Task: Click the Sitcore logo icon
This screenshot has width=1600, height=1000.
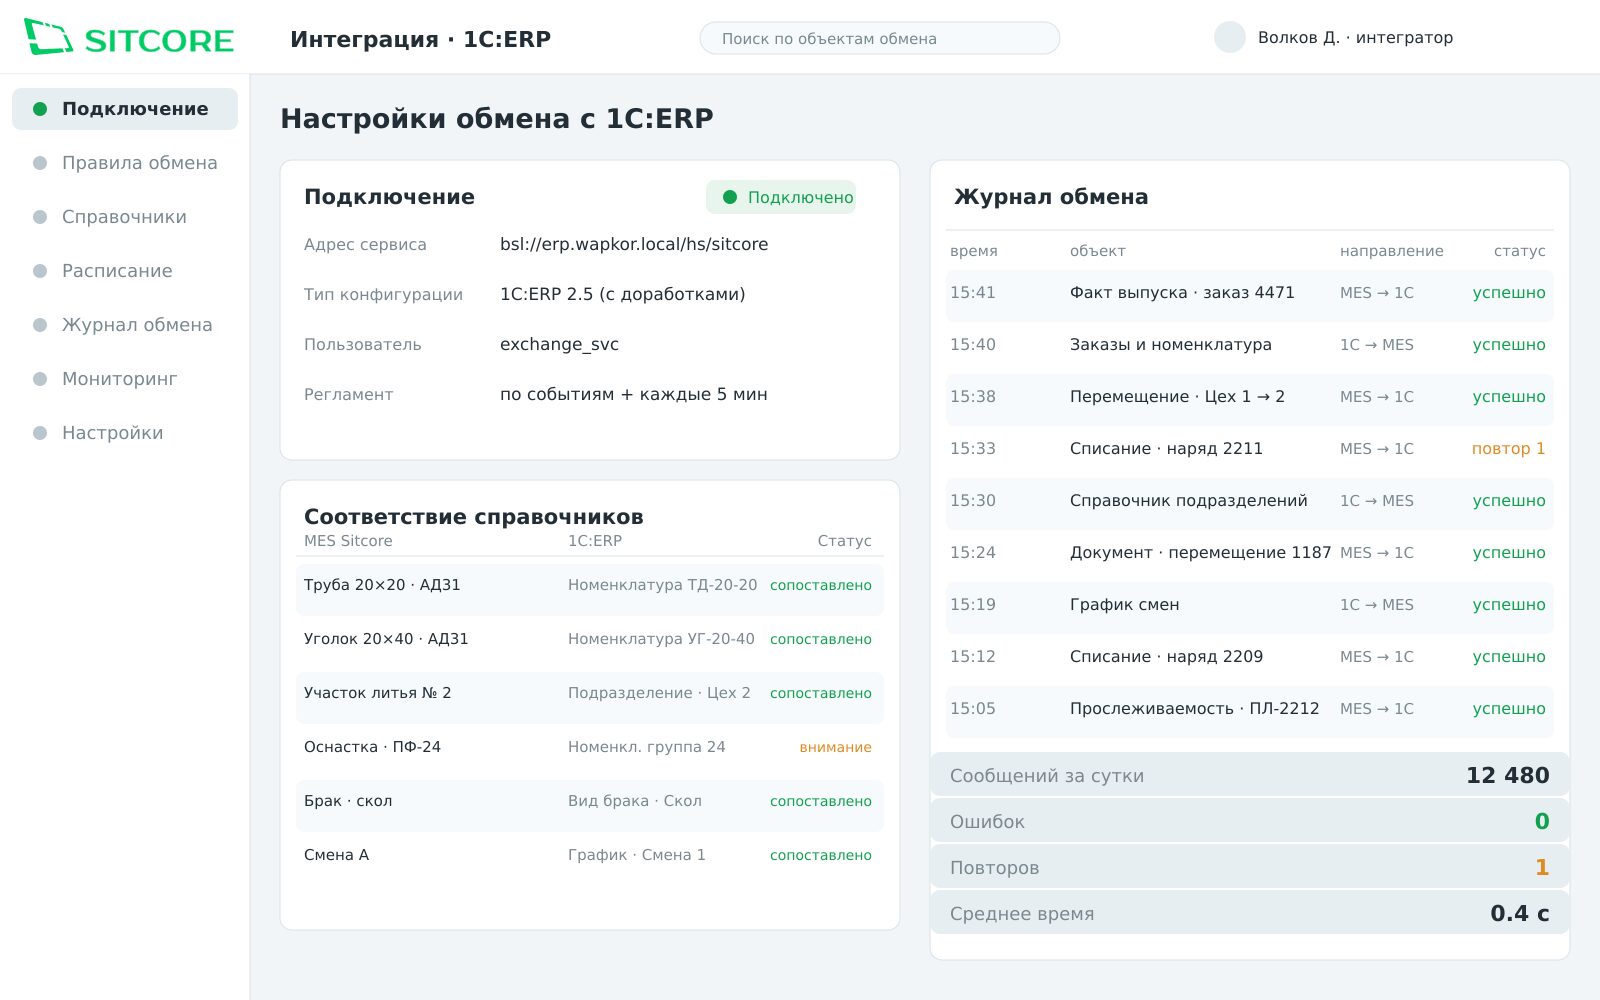Action: tap(48, 37)
